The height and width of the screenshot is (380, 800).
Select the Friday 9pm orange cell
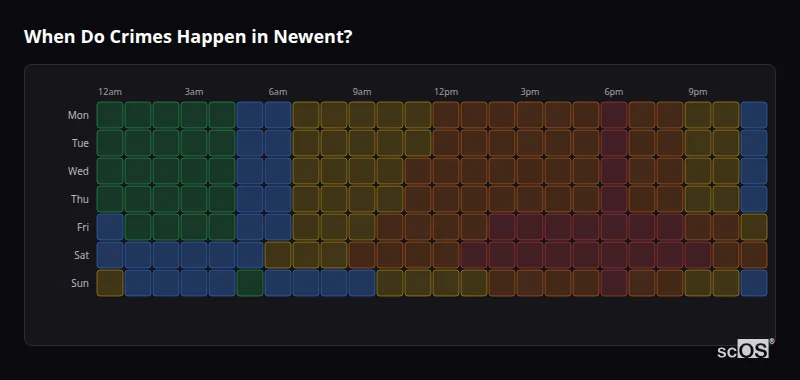[698, 227]
